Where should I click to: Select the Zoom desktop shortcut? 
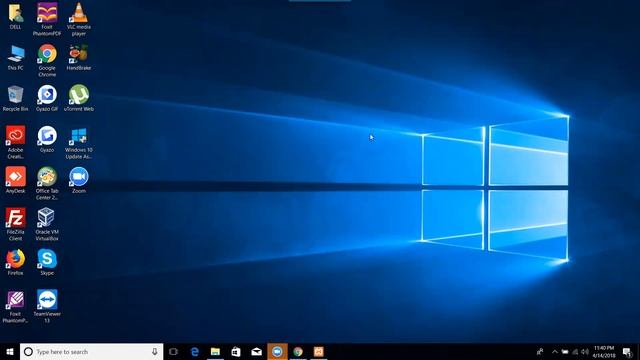coord(79,180)
